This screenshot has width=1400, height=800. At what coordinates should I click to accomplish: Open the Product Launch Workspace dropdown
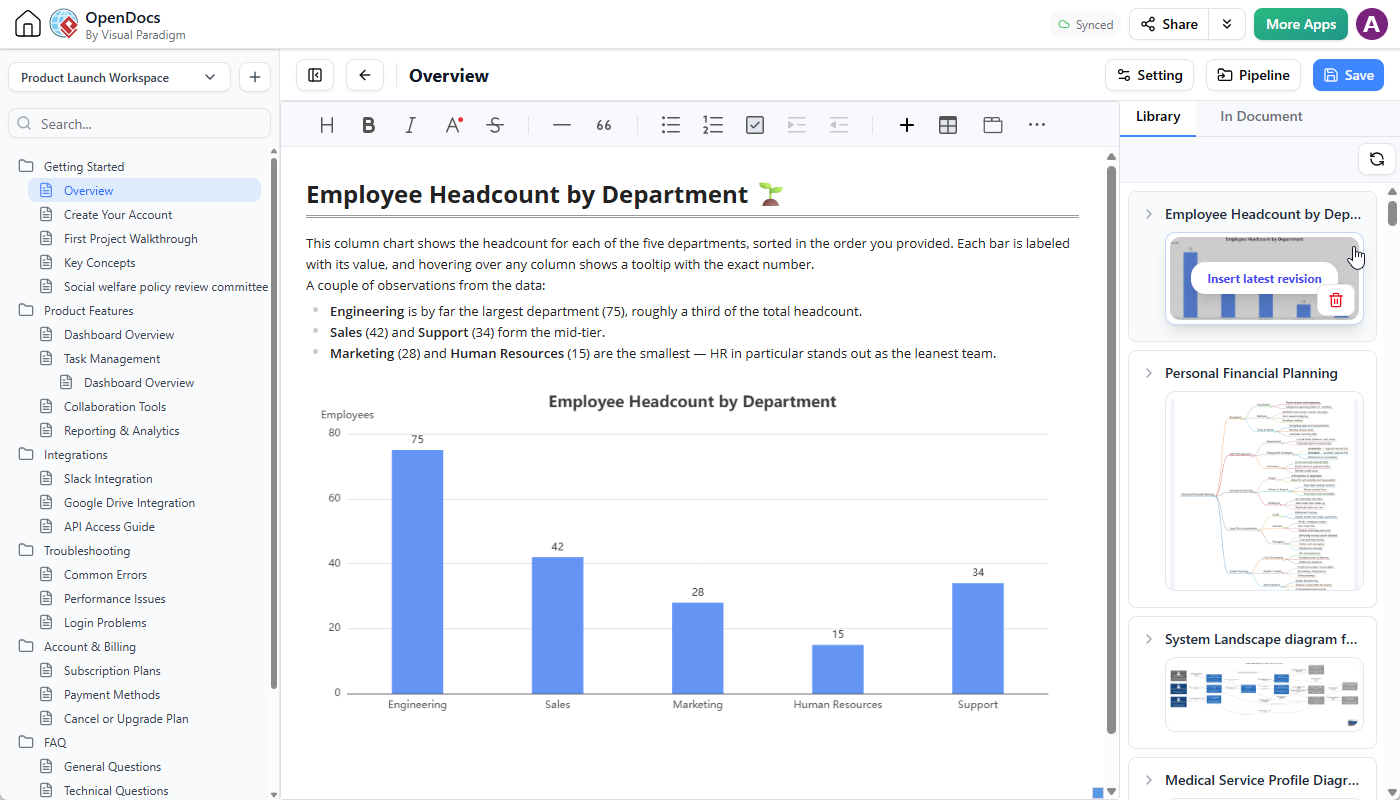click(x=119, y=77)
